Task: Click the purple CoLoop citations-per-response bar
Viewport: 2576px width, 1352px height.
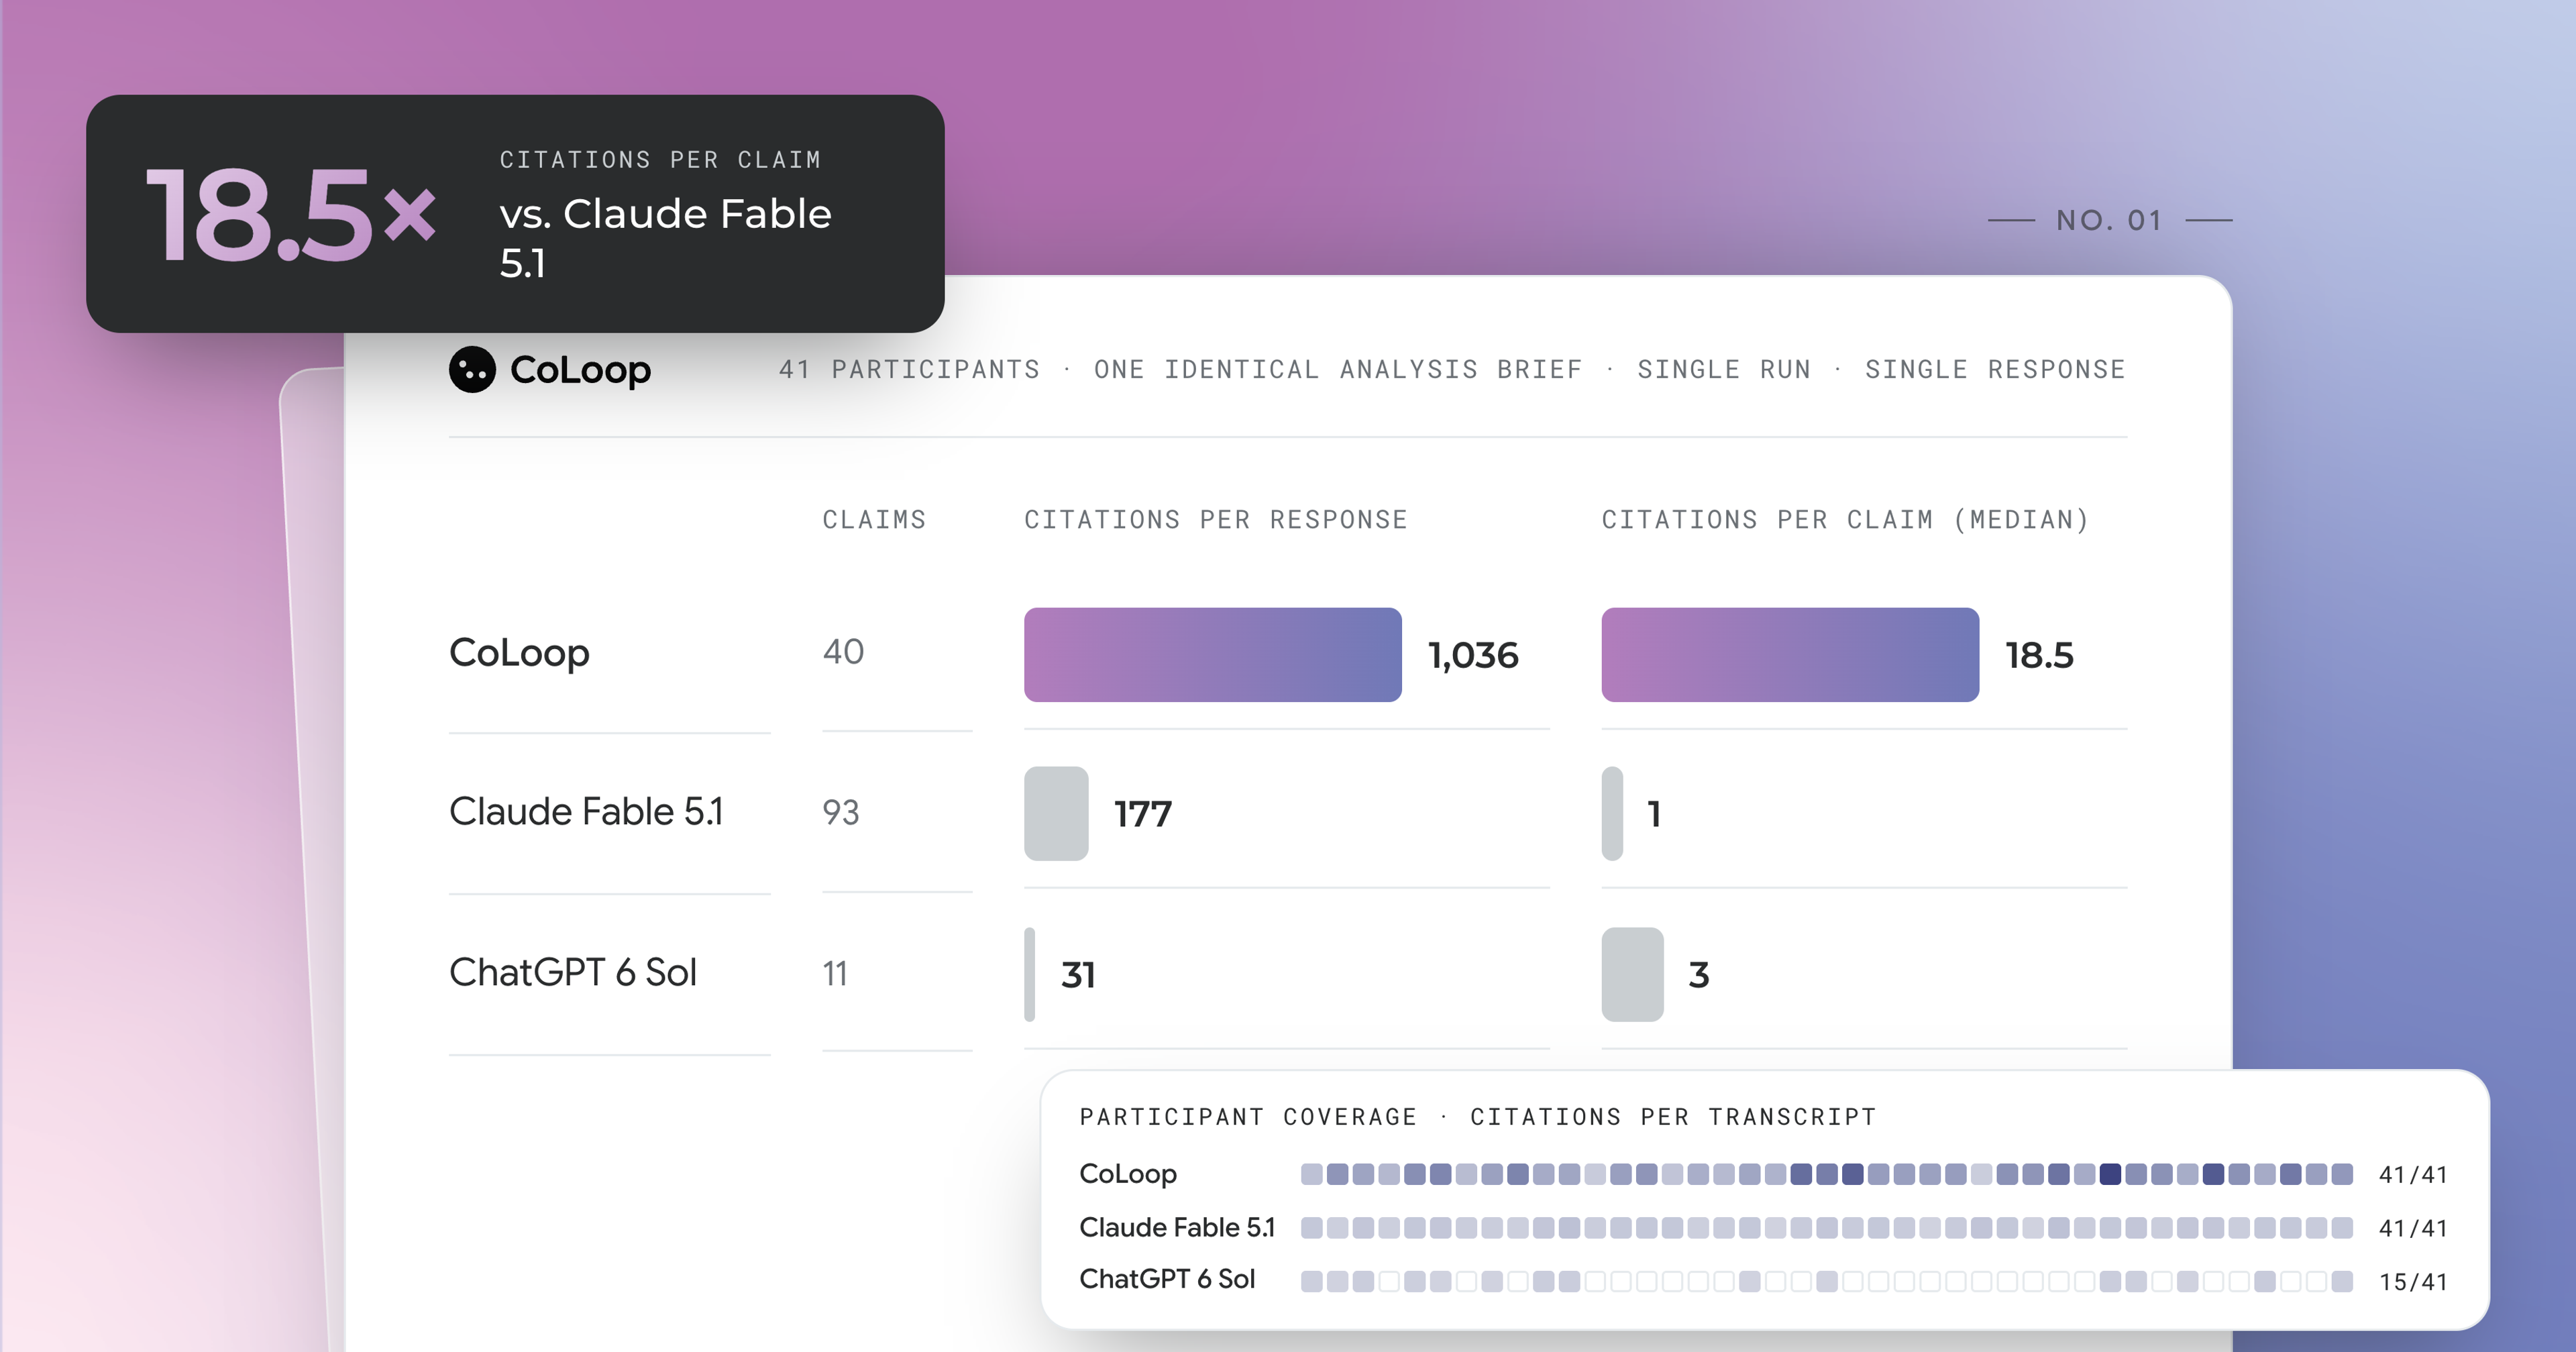Action: coord(1213,655)
